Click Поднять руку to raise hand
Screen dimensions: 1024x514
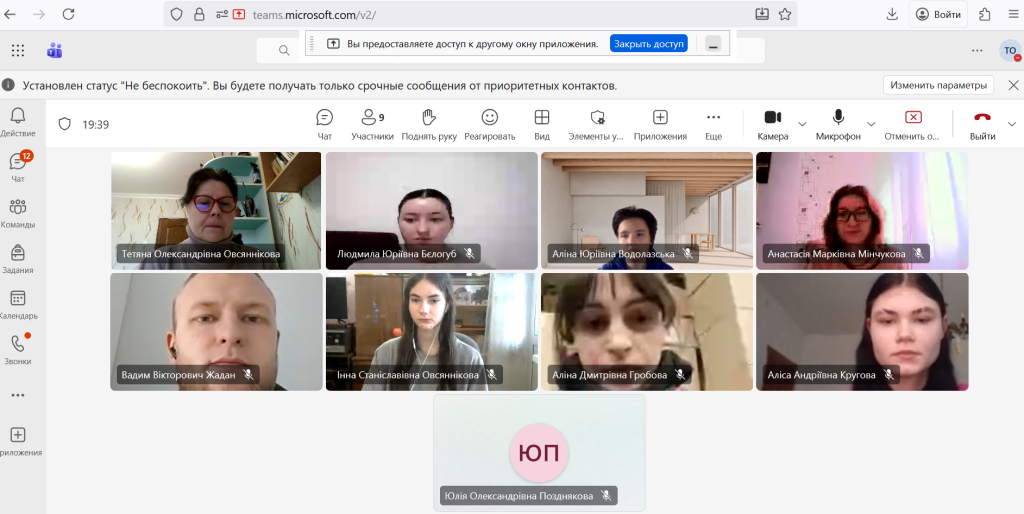429,124
